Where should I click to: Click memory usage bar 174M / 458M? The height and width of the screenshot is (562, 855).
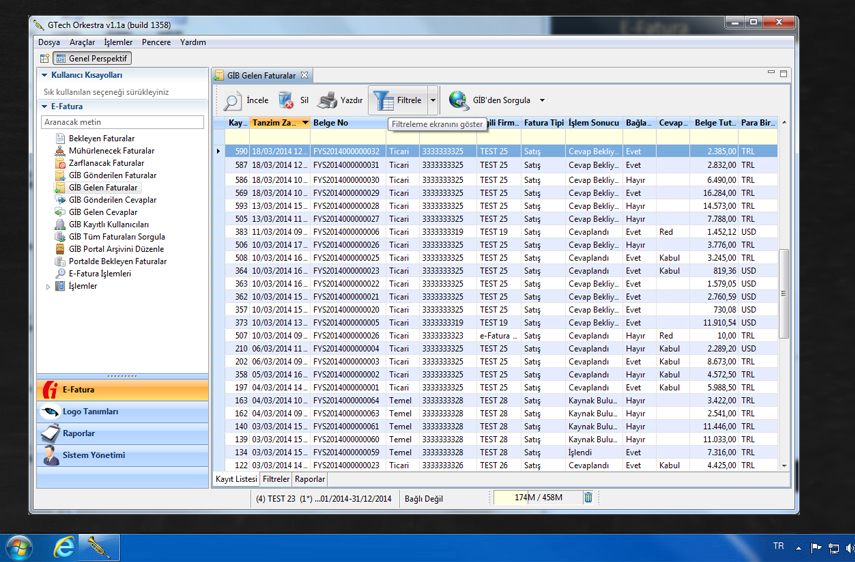click(538, 497)
